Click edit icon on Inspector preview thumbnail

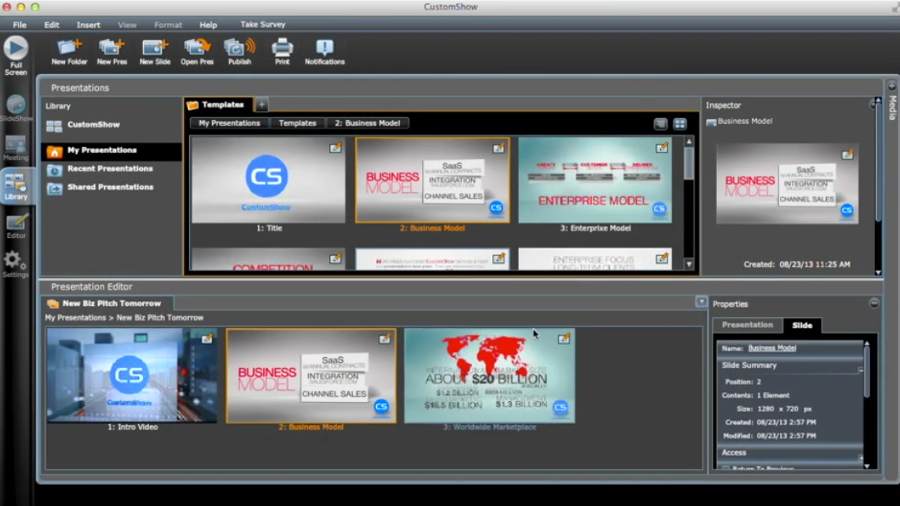[x=847, y=155]
